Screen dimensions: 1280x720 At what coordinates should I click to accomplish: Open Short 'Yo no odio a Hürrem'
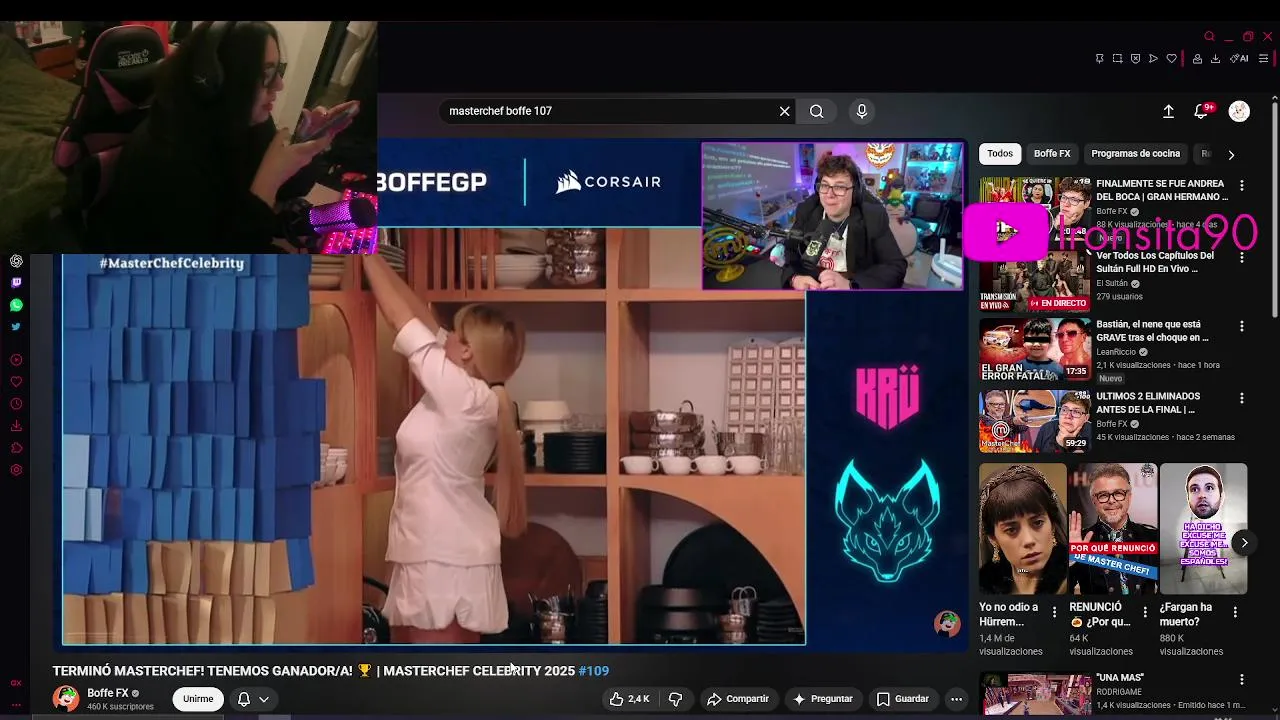click(x=1022, y=529)
